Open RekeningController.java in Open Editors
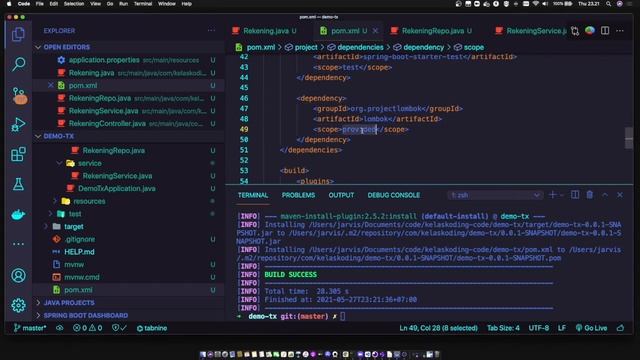The width and height of the screenshot is (640, 360). [x=129, y=123]
